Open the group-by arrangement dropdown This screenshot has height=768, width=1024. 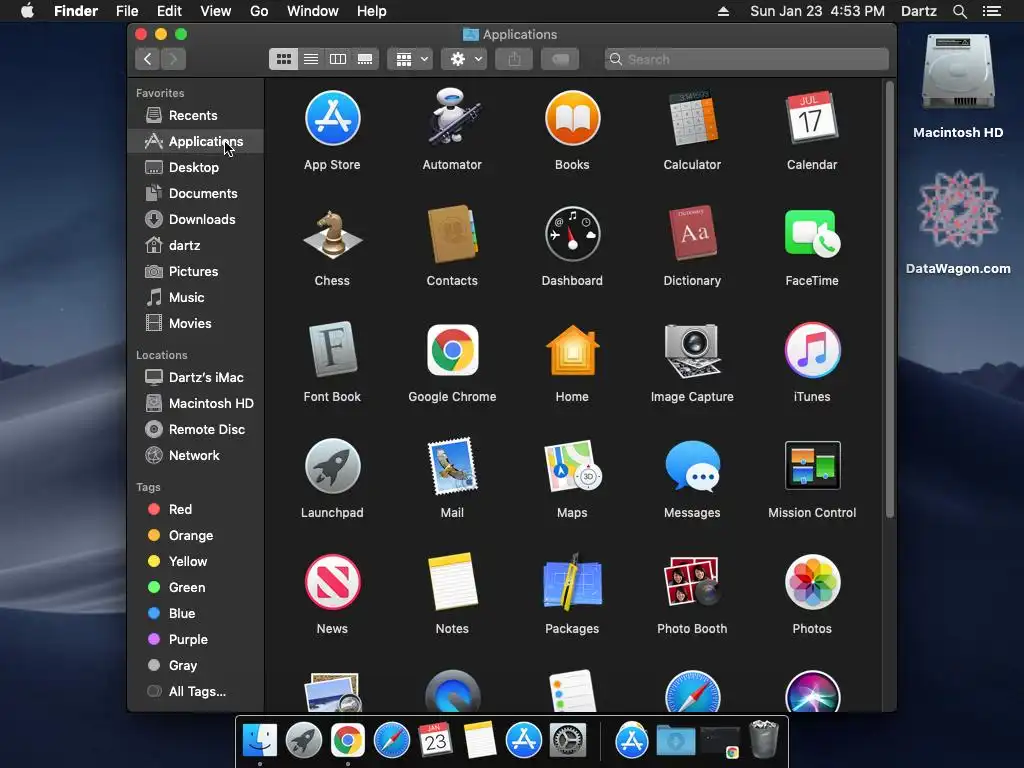(410, 59)
